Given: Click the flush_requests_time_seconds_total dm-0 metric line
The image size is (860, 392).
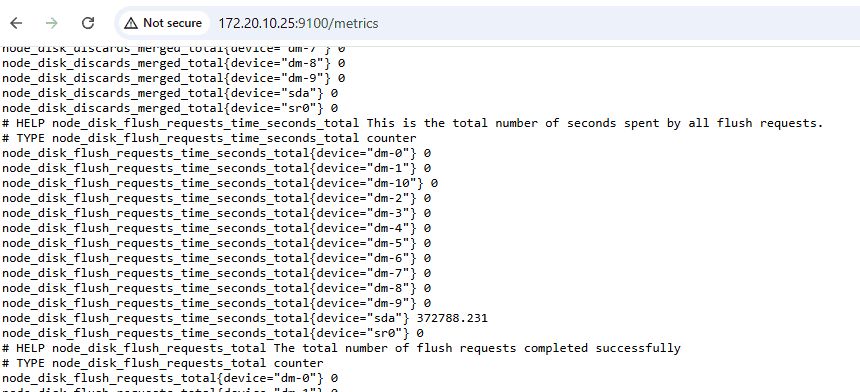Looking at the screenshot, I should point(216,153).
